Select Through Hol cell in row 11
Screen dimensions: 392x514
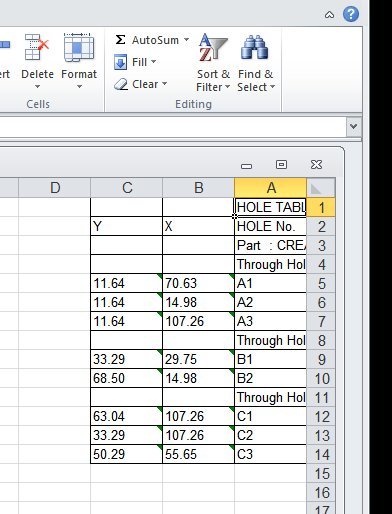pos(270,397)
